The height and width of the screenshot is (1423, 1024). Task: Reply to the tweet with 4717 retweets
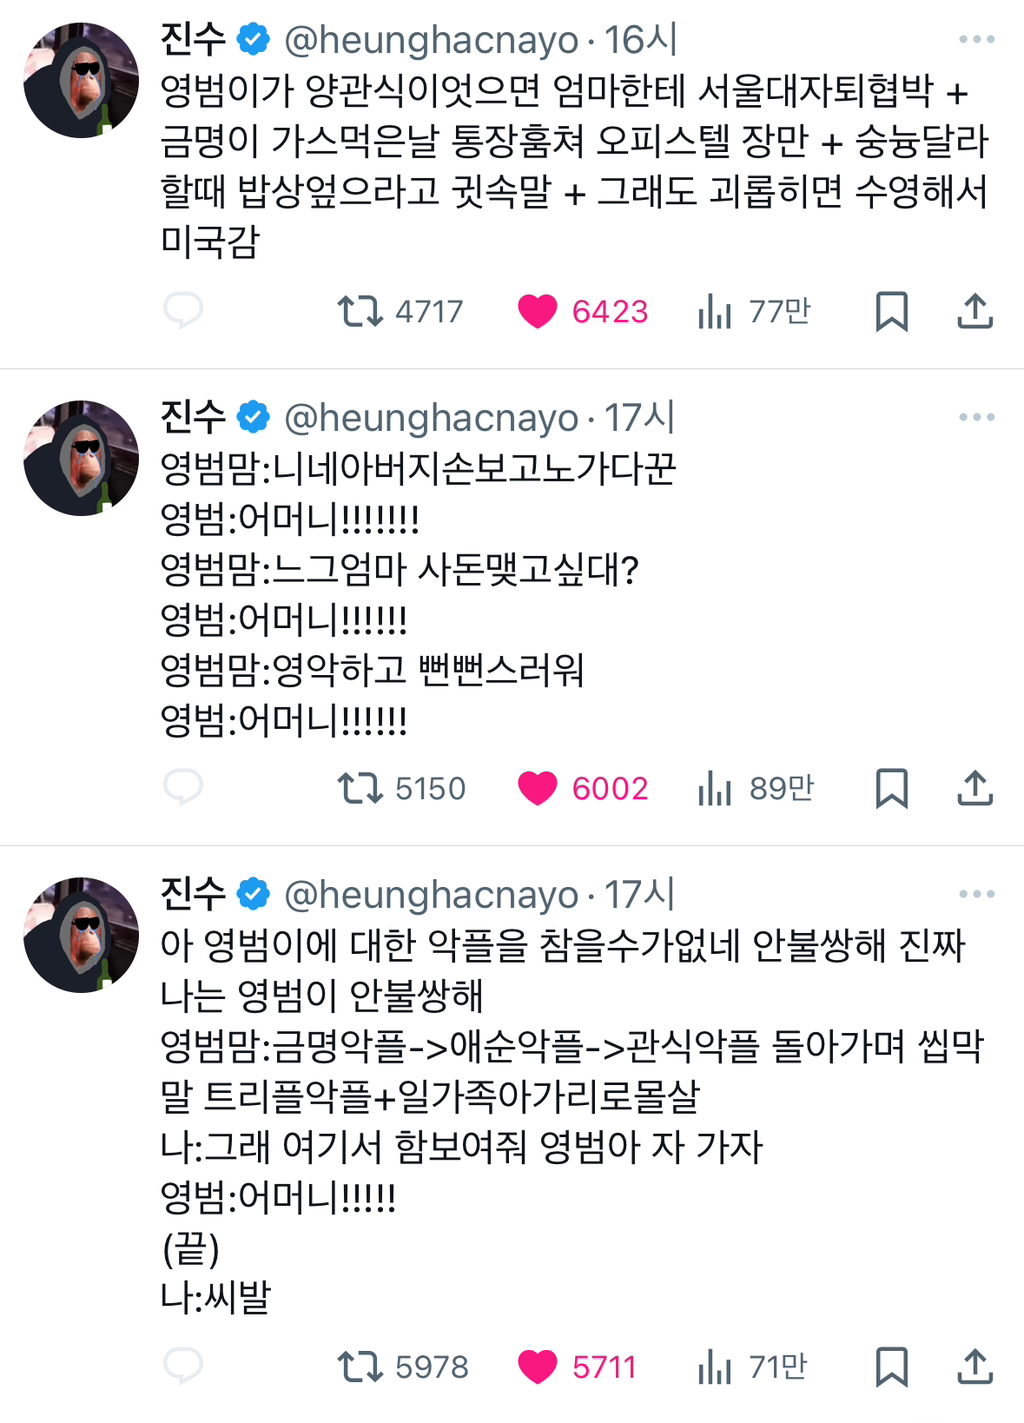tap(183, 311)
